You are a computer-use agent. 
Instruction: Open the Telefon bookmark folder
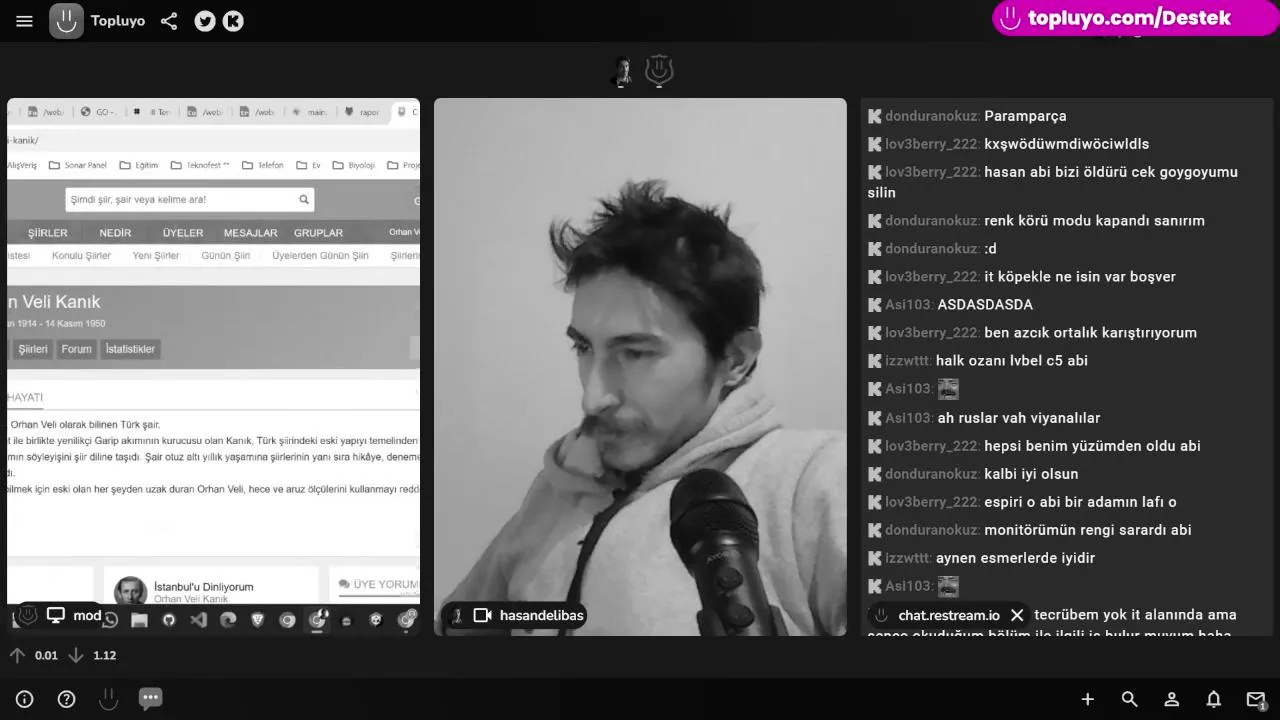point(263,166)
